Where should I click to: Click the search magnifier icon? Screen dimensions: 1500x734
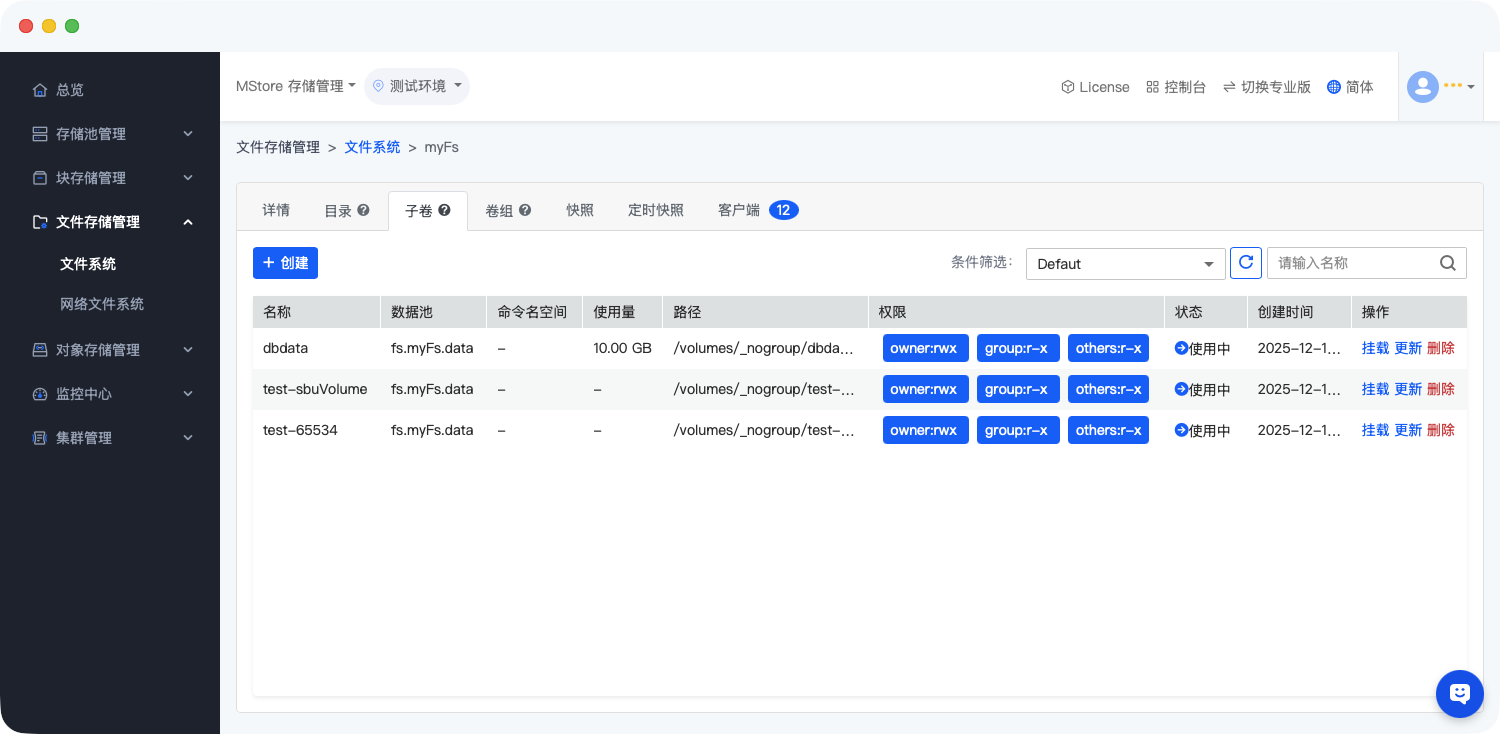1447,263
